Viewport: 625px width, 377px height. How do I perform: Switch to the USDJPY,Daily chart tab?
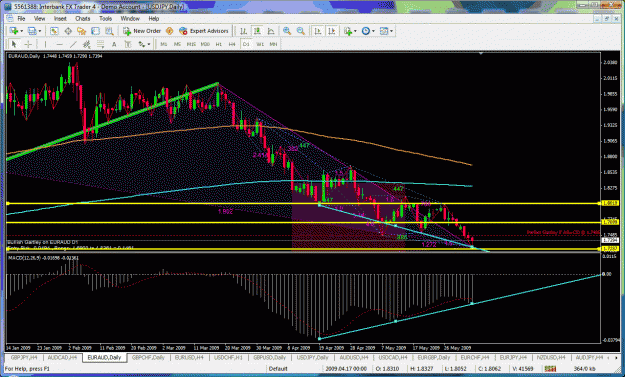(312, 358)
